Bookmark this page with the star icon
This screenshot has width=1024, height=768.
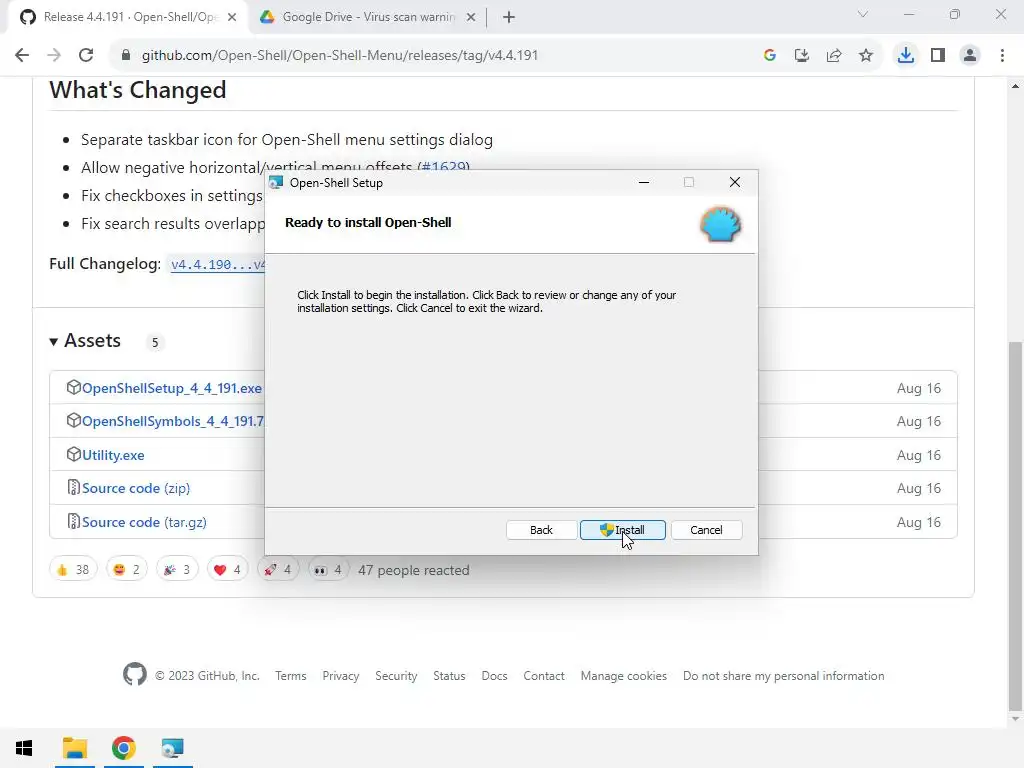[x=866, y=56]
